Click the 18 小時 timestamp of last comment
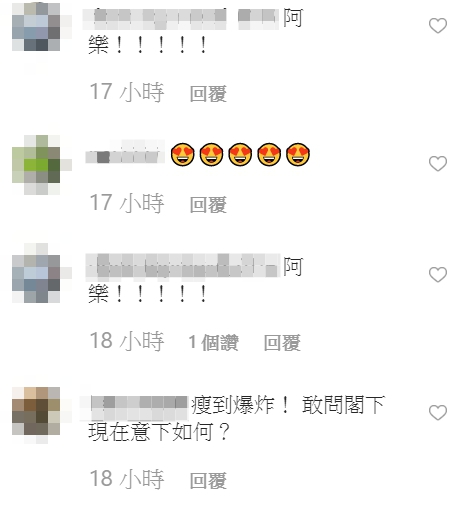 [127, 479]
